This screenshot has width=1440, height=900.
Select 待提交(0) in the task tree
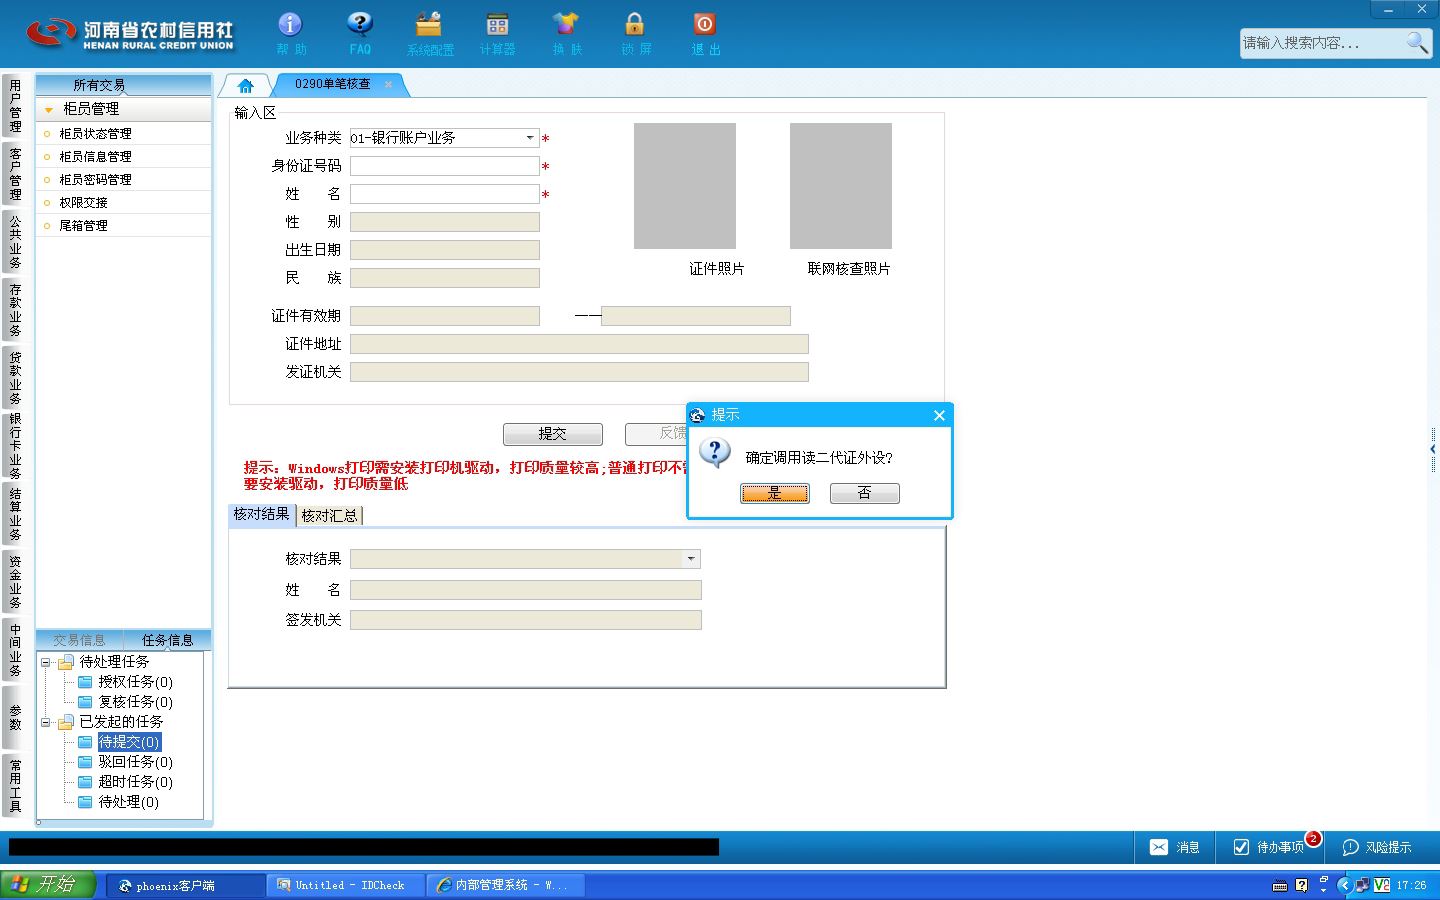coord(129,742)
